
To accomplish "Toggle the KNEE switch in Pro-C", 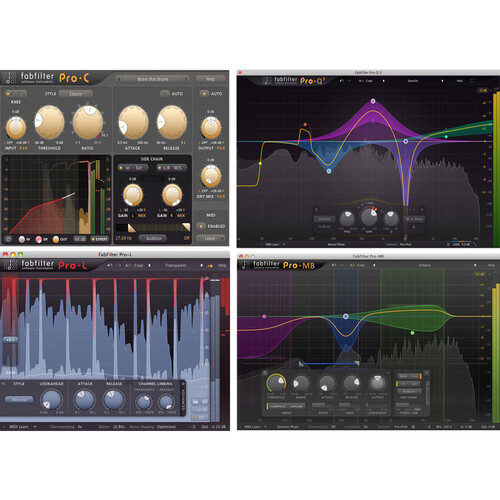I will 16,94.
